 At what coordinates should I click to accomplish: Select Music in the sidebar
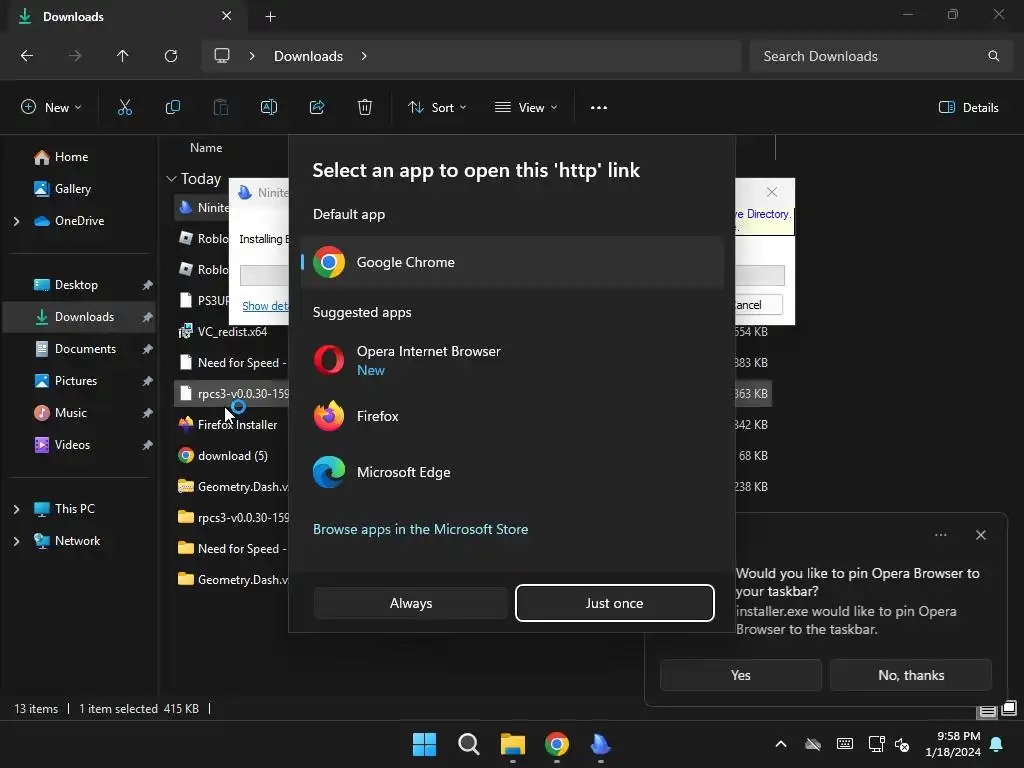[71, 413]
